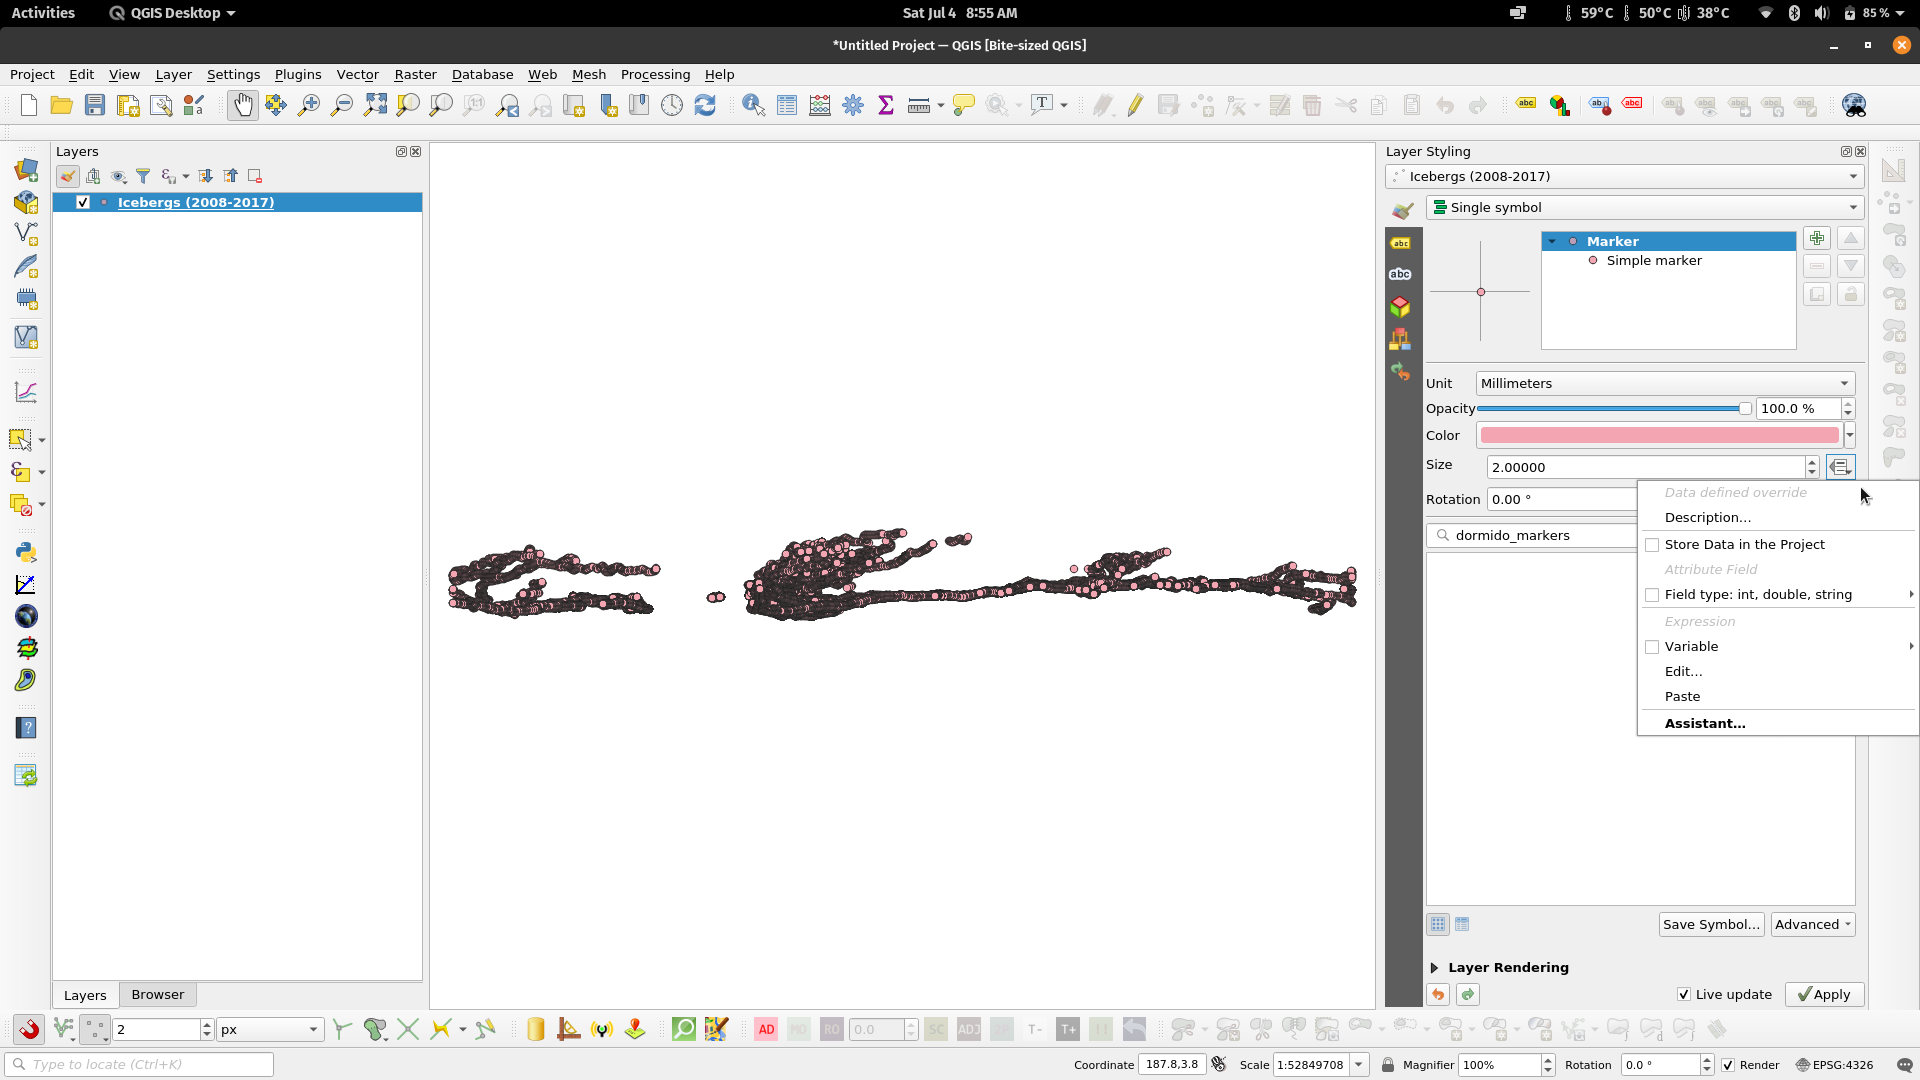Click the Save Project disk icon
Image resolution: width=1920 pixels, height=1080 pixels.
tap(95, 105)
